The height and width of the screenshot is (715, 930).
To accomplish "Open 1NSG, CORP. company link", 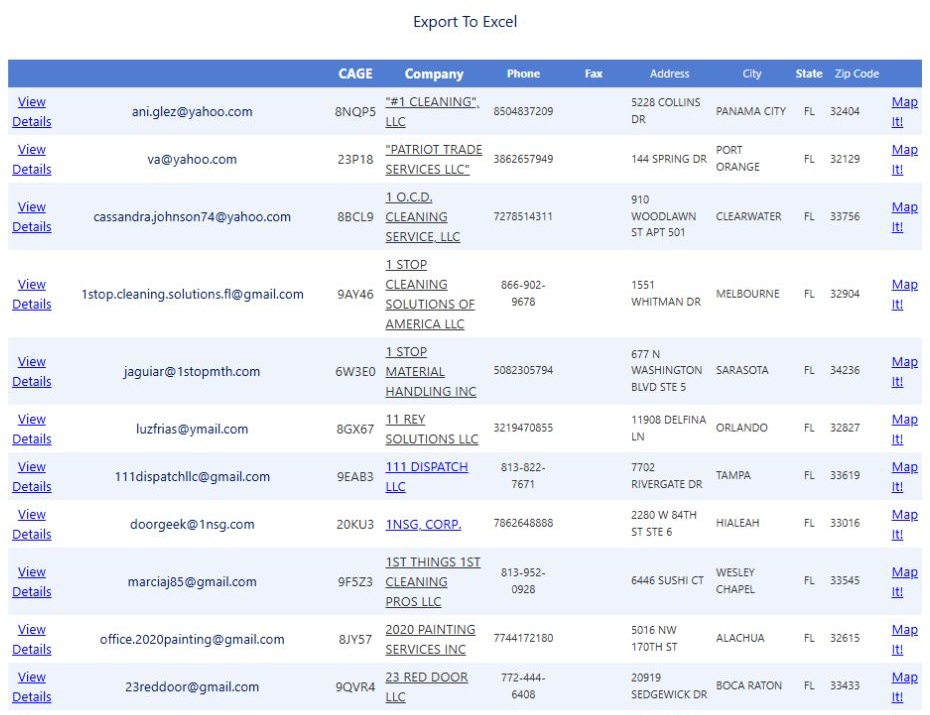I will point(423,525).
